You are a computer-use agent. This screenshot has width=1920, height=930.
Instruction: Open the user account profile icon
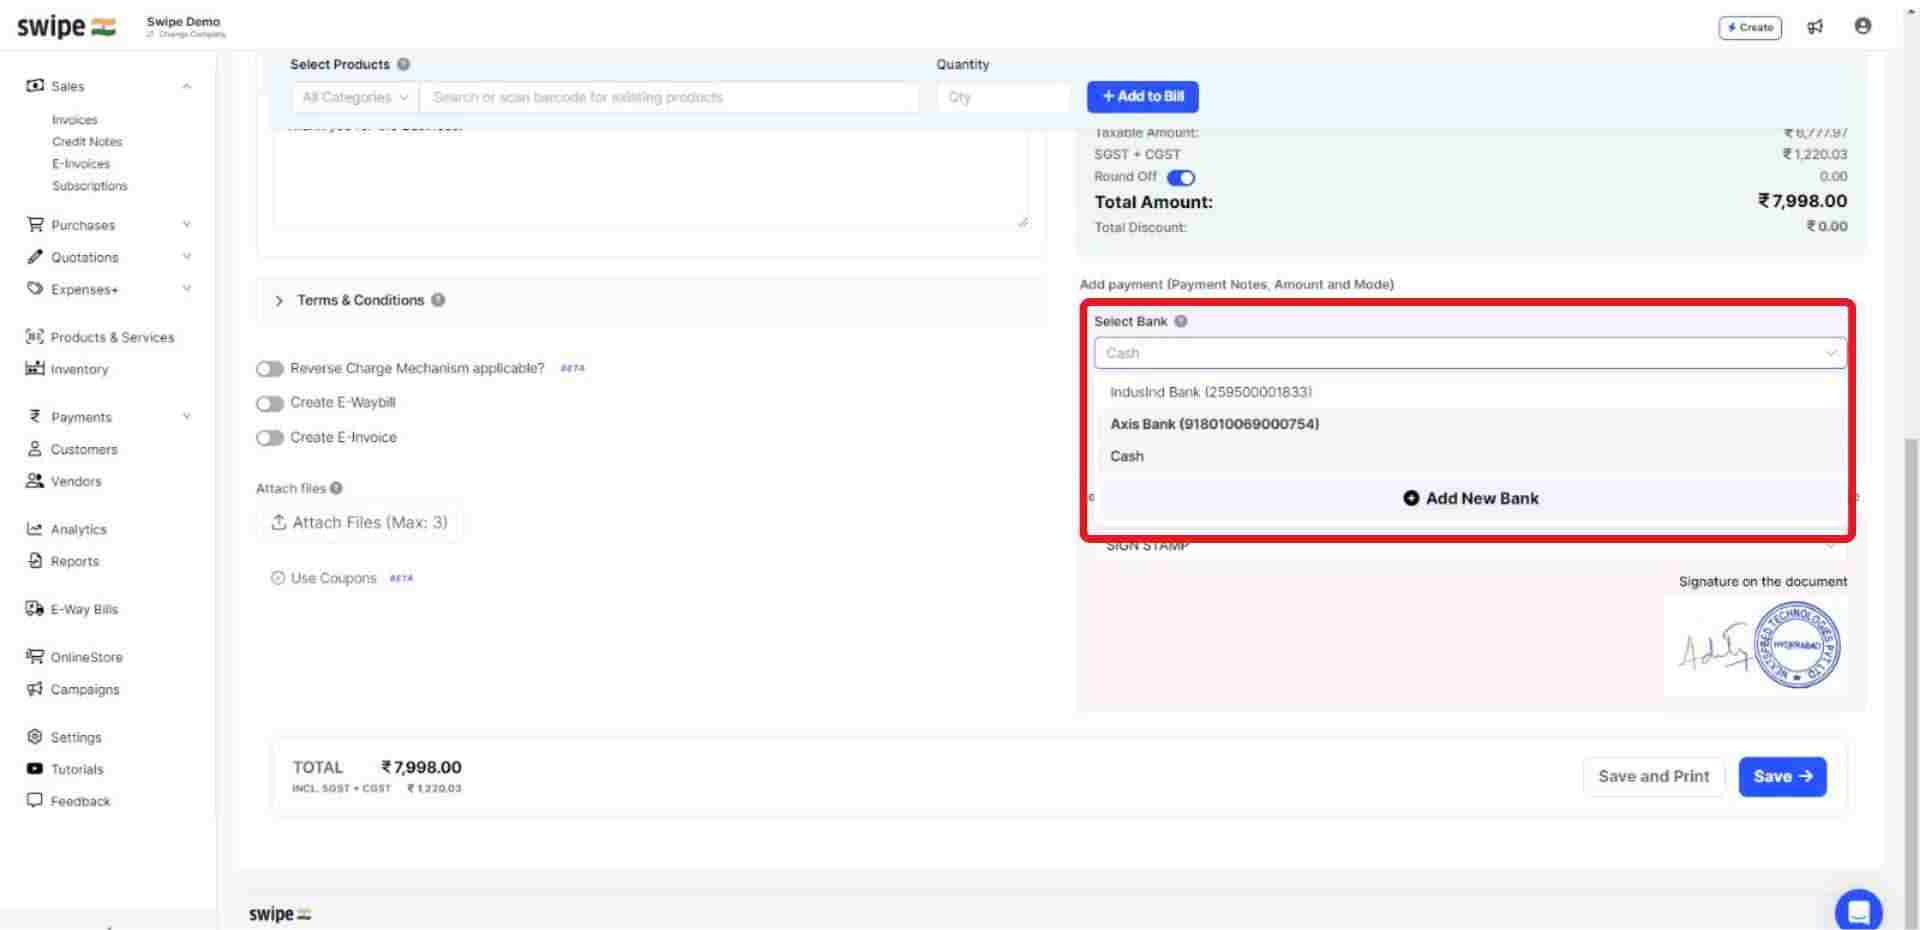click(1862, 26)
